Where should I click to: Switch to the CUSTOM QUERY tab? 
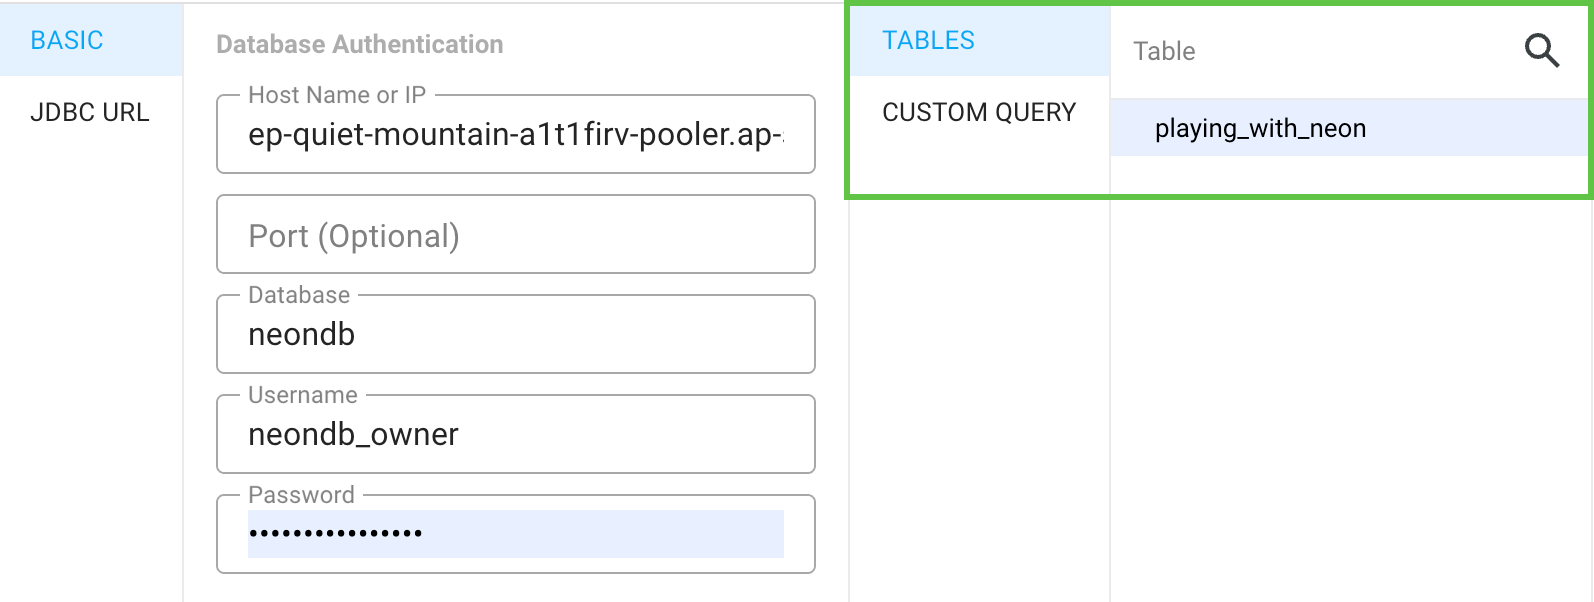(x=979, y=112)
